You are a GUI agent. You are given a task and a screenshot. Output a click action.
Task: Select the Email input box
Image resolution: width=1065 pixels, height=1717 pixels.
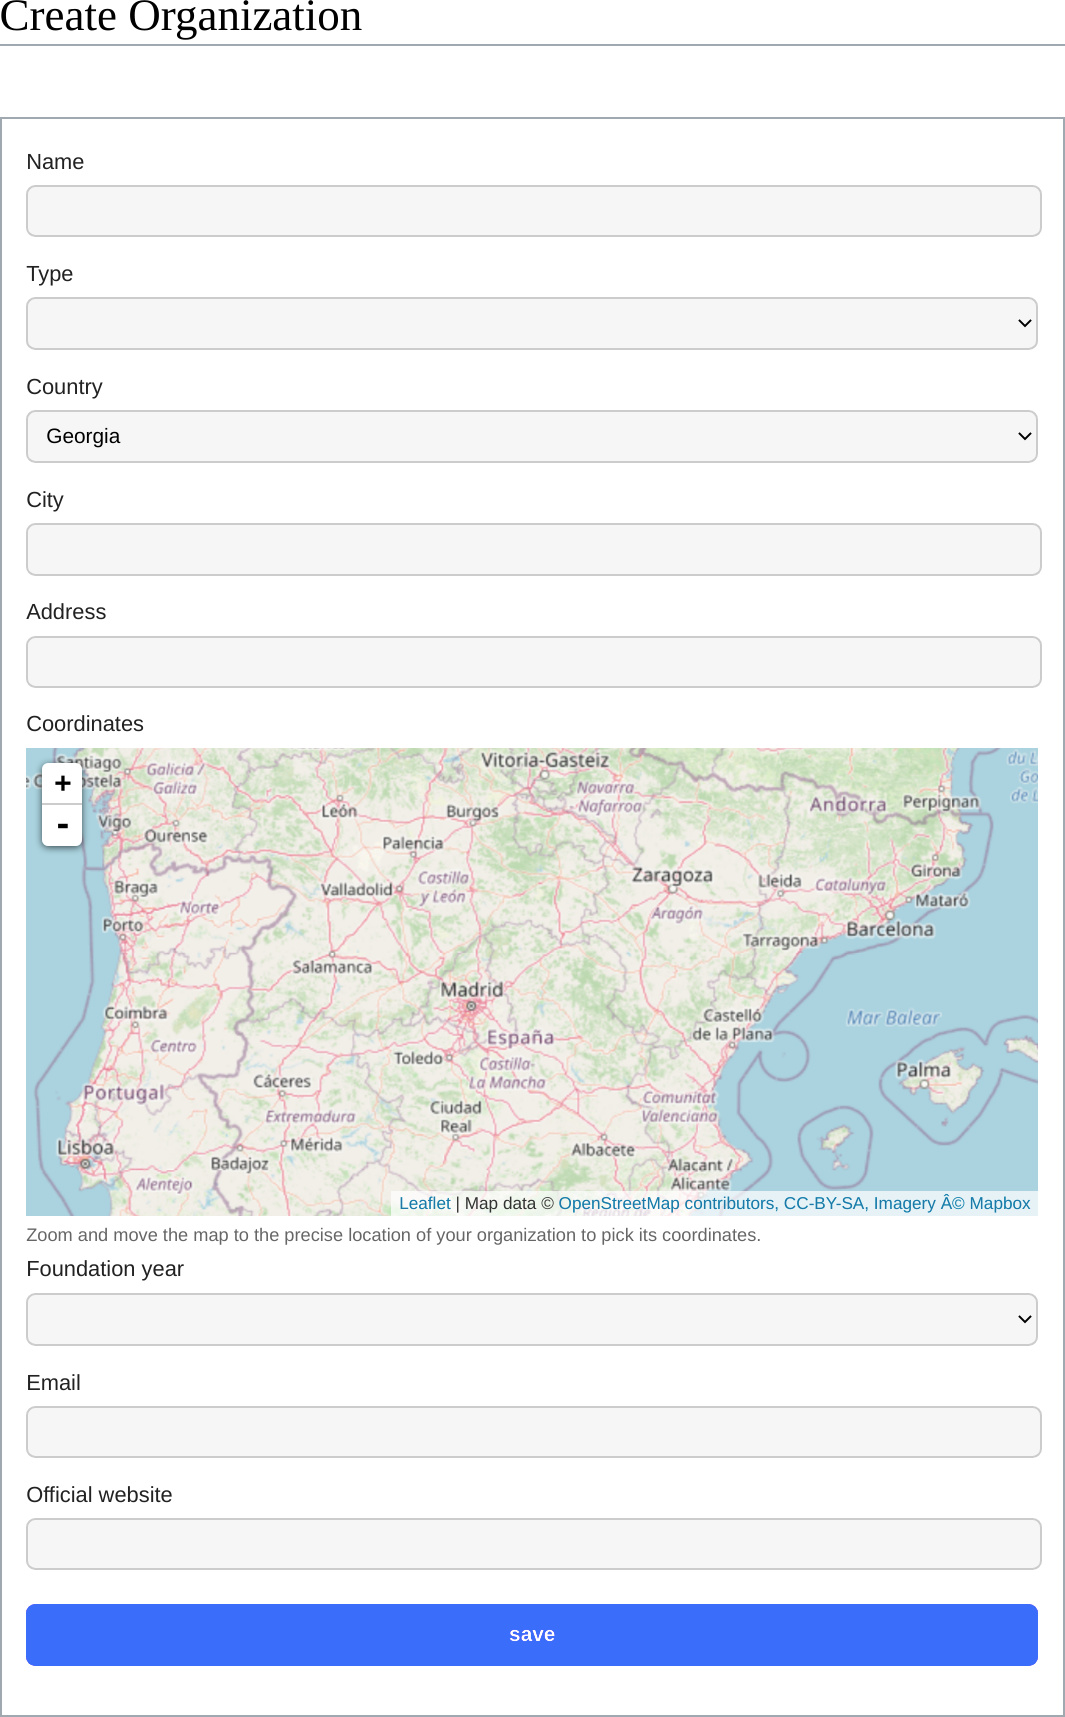pos(533,1432)
